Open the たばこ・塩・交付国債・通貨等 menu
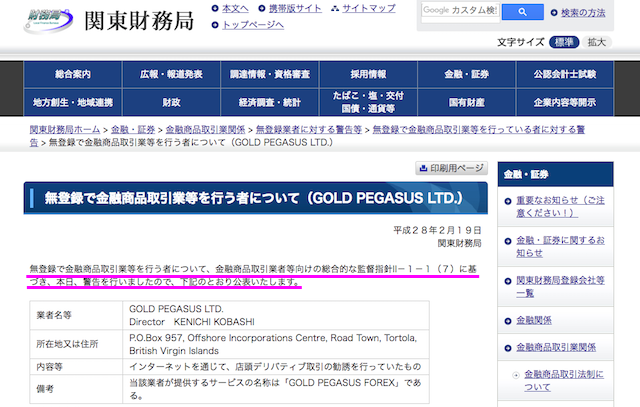This screenshot has height=407, width=640. point(368,102)
